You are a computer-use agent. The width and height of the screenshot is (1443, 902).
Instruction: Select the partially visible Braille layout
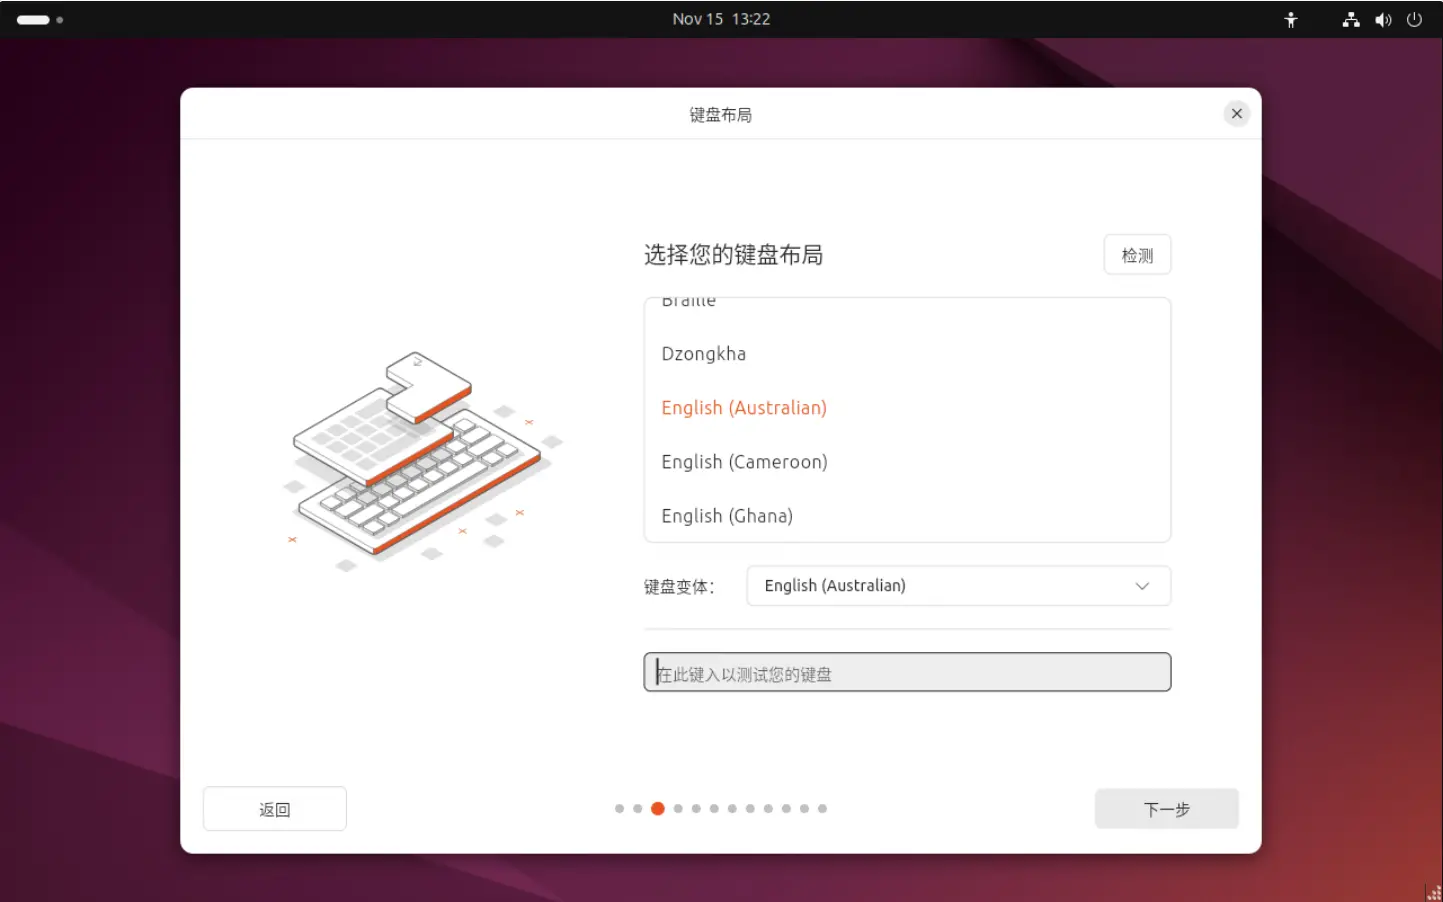coord(689,303)
